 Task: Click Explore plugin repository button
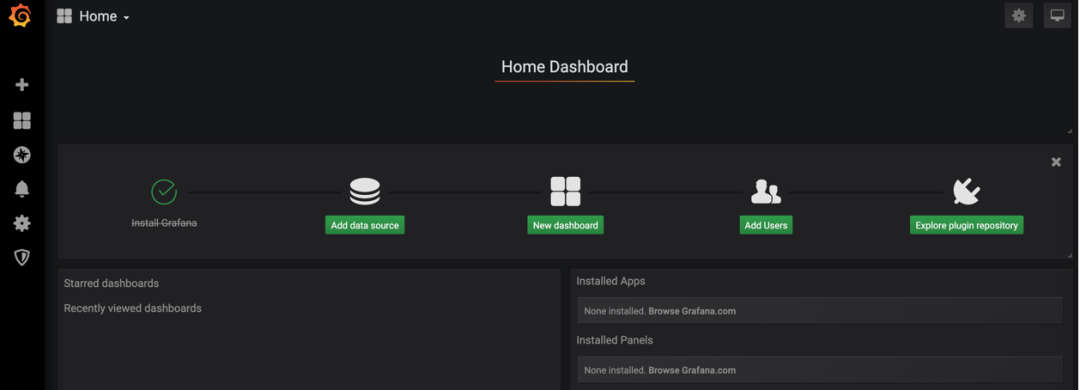966,225
